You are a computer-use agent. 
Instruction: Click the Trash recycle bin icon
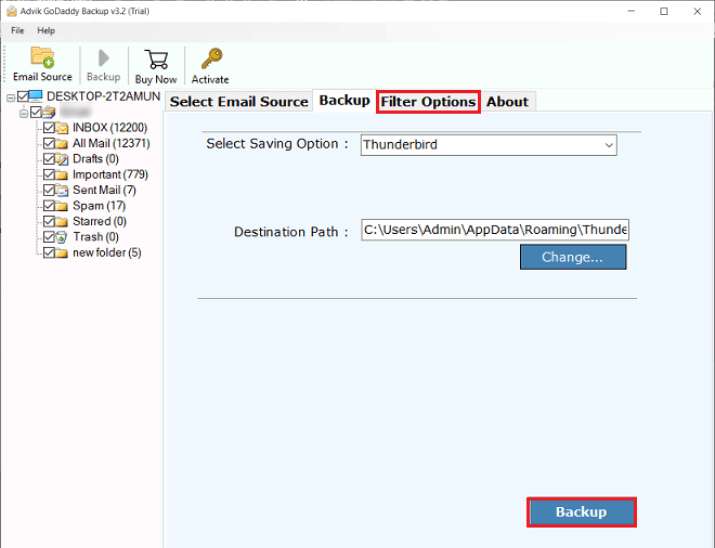coord(62,237)
